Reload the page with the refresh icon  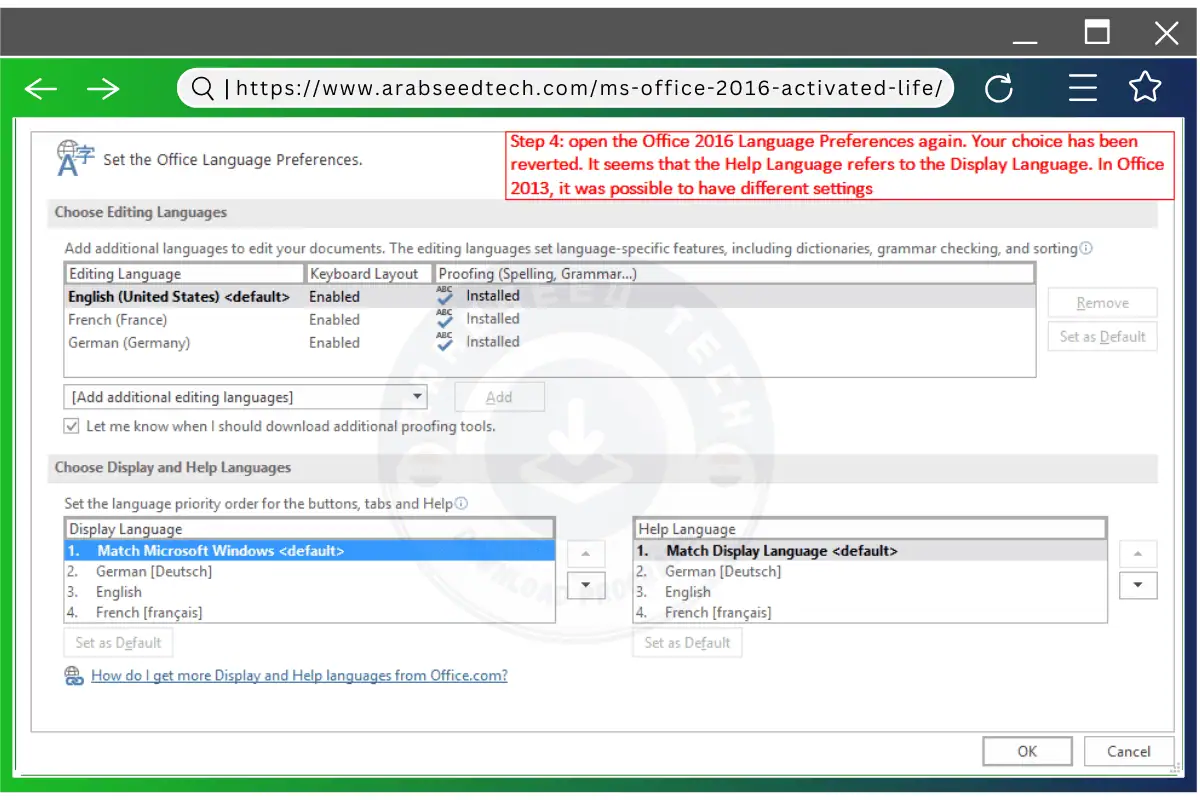(1000, 88)
